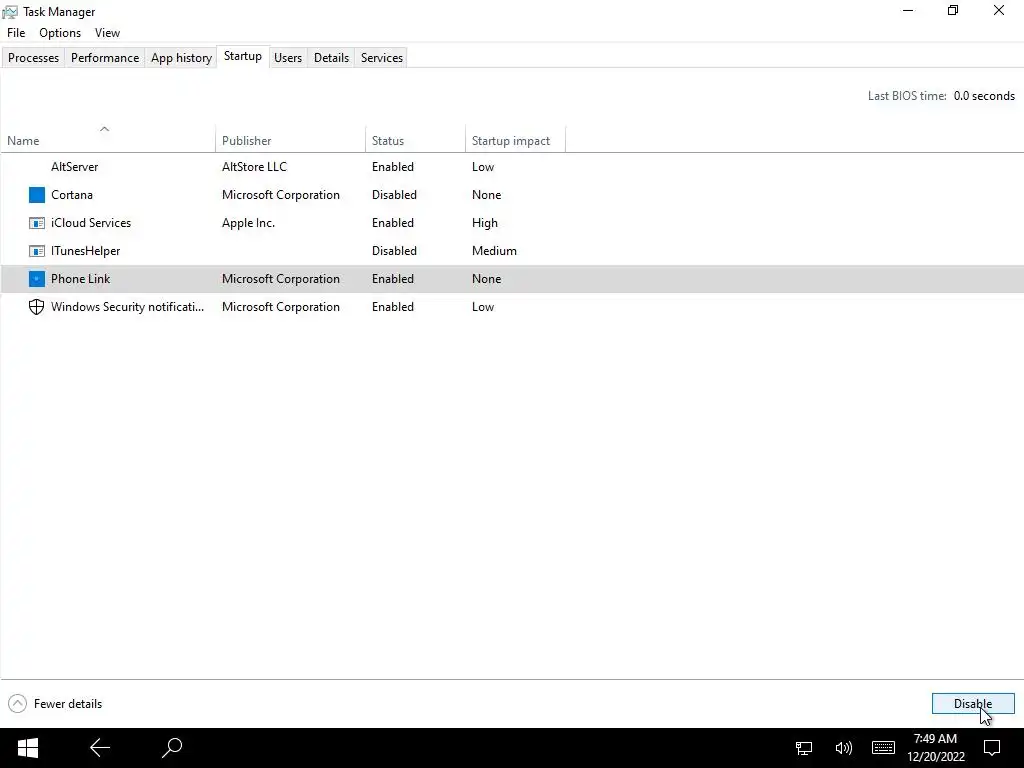Click the Task Manager title bar icon

click(x=10, y=12)
